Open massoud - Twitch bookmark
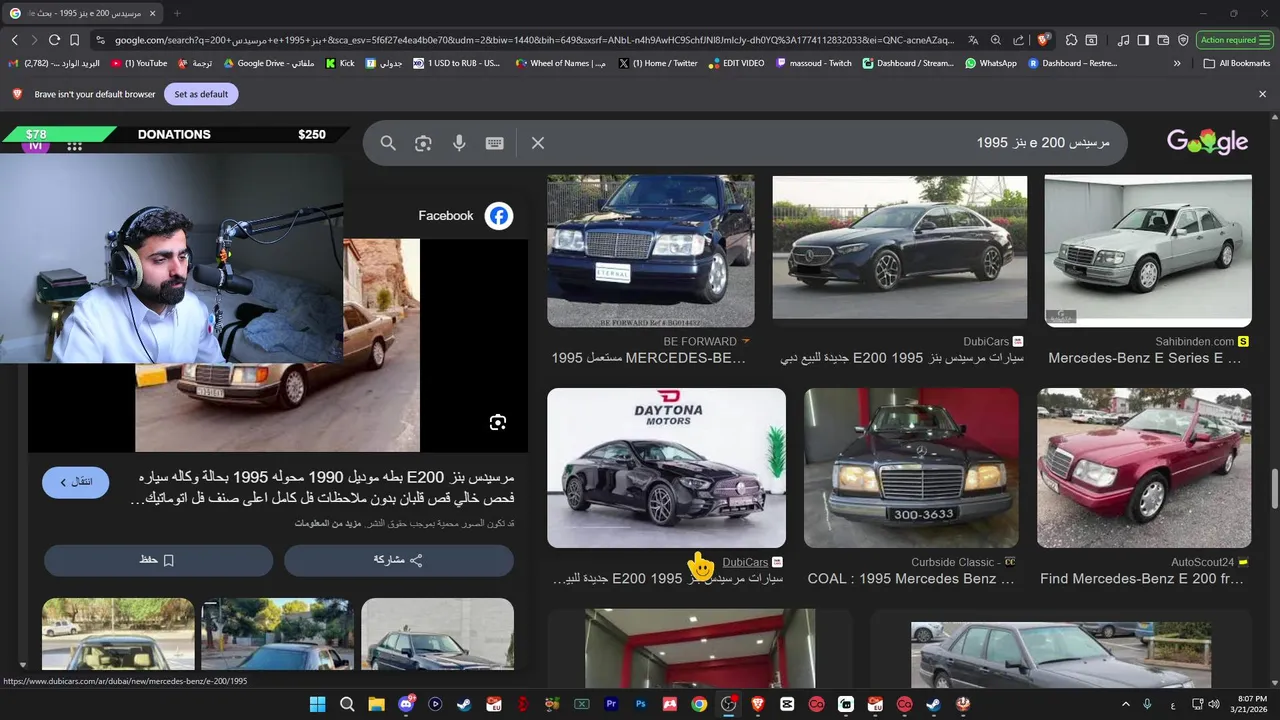 pyautogui.click(x=814, y=63)
